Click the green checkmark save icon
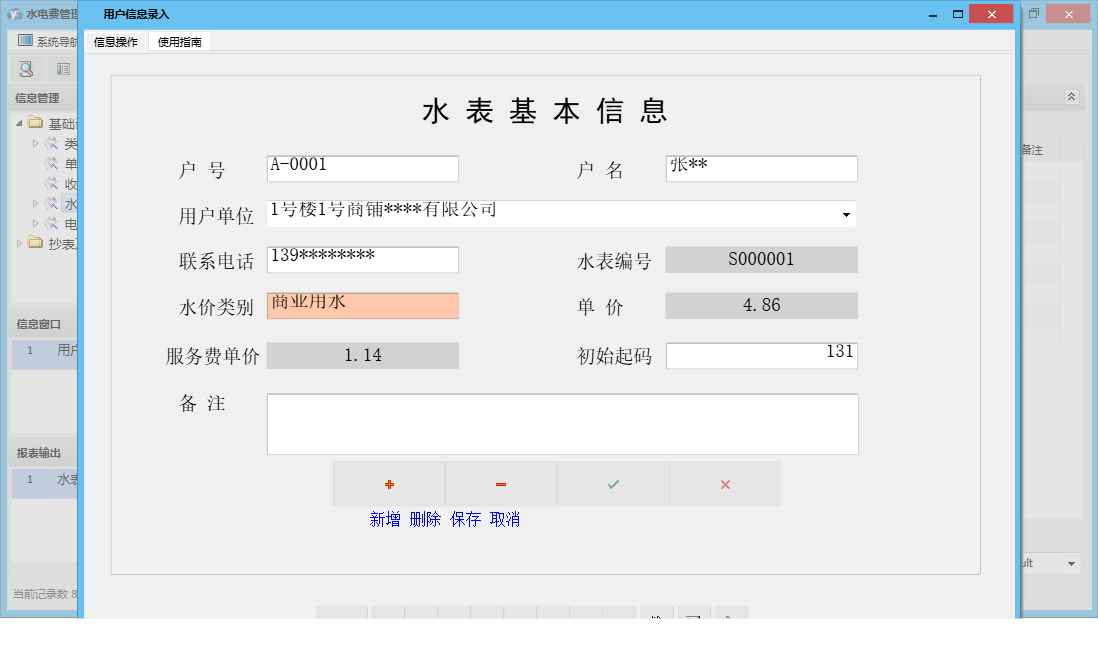1098x655 pixels. pyautogui.click(x=613, y=483)
